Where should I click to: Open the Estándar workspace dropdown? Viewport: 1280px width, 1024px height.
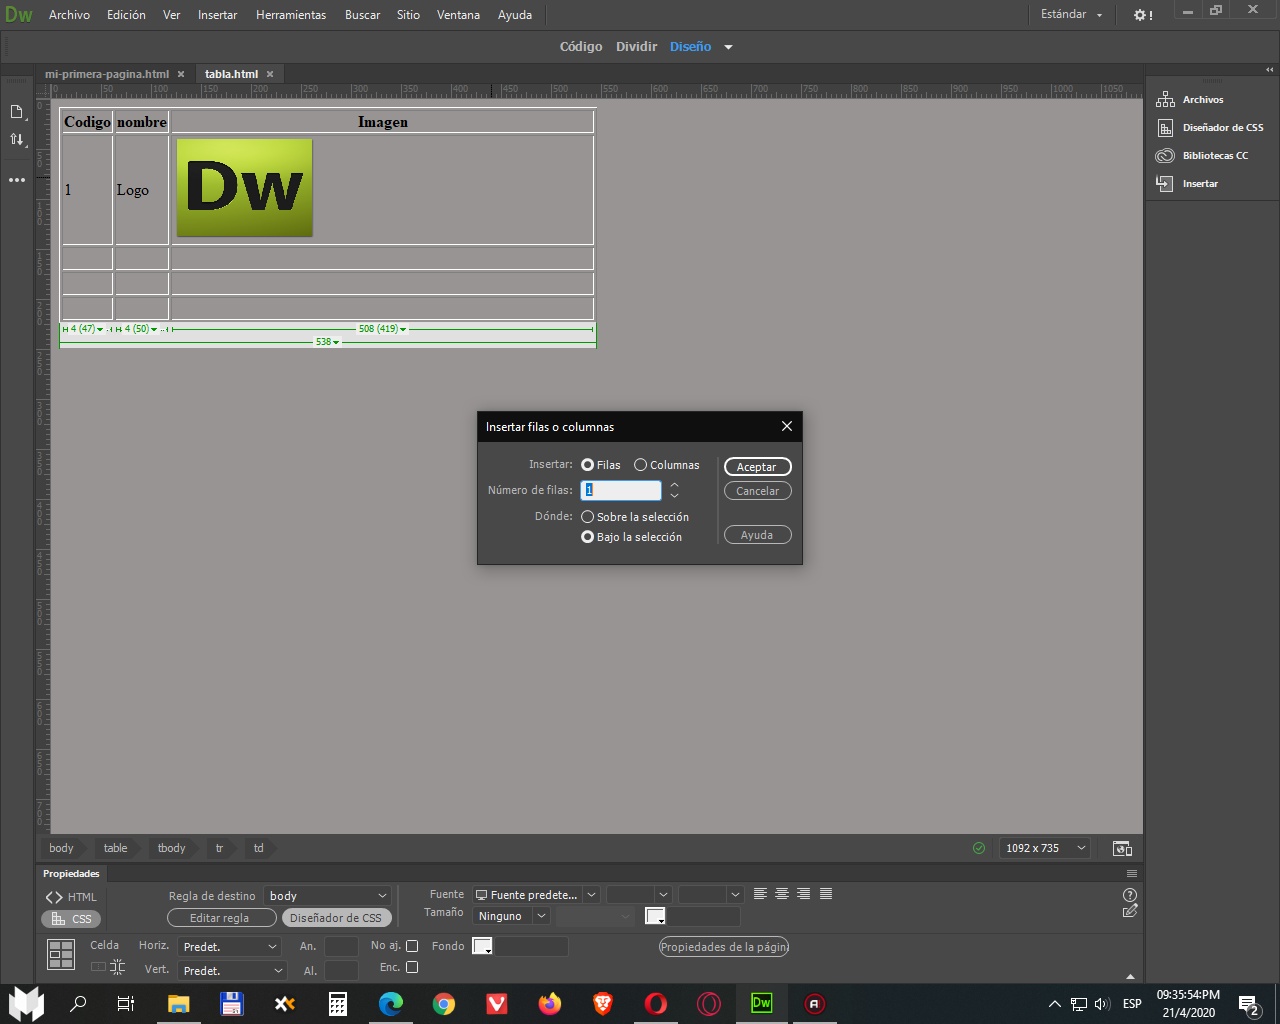coord(1071,15)
